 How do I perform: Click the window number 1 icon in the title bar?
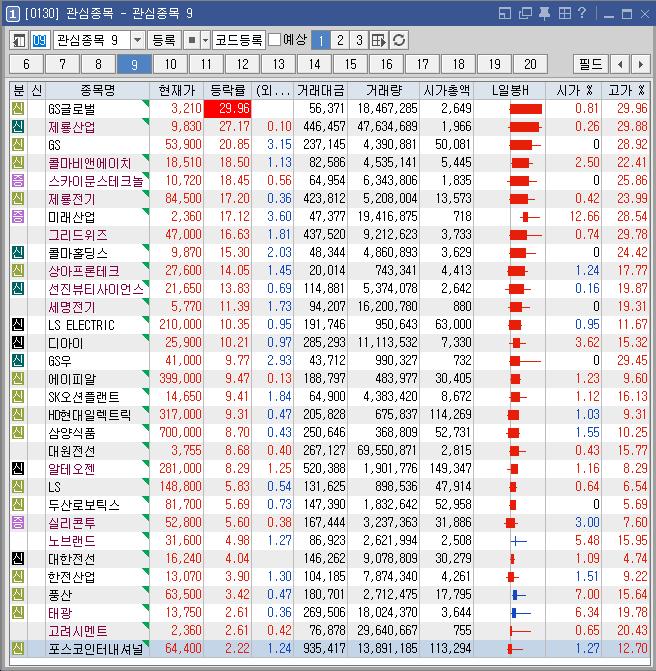[12, 14]
